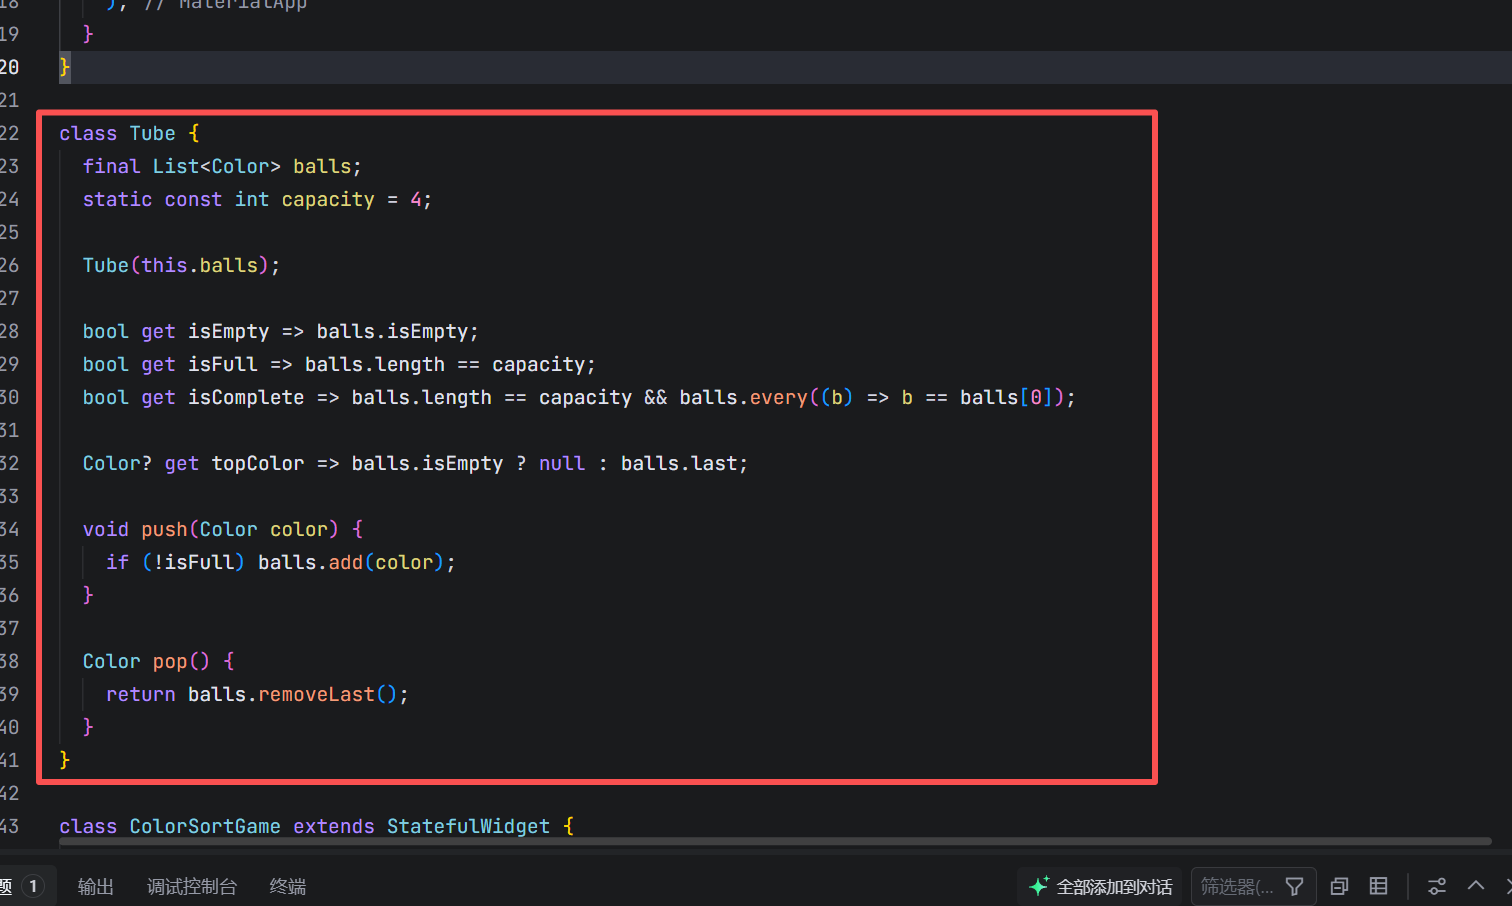Click 'ColorSortGame' class name

click(x=205, y=826)
